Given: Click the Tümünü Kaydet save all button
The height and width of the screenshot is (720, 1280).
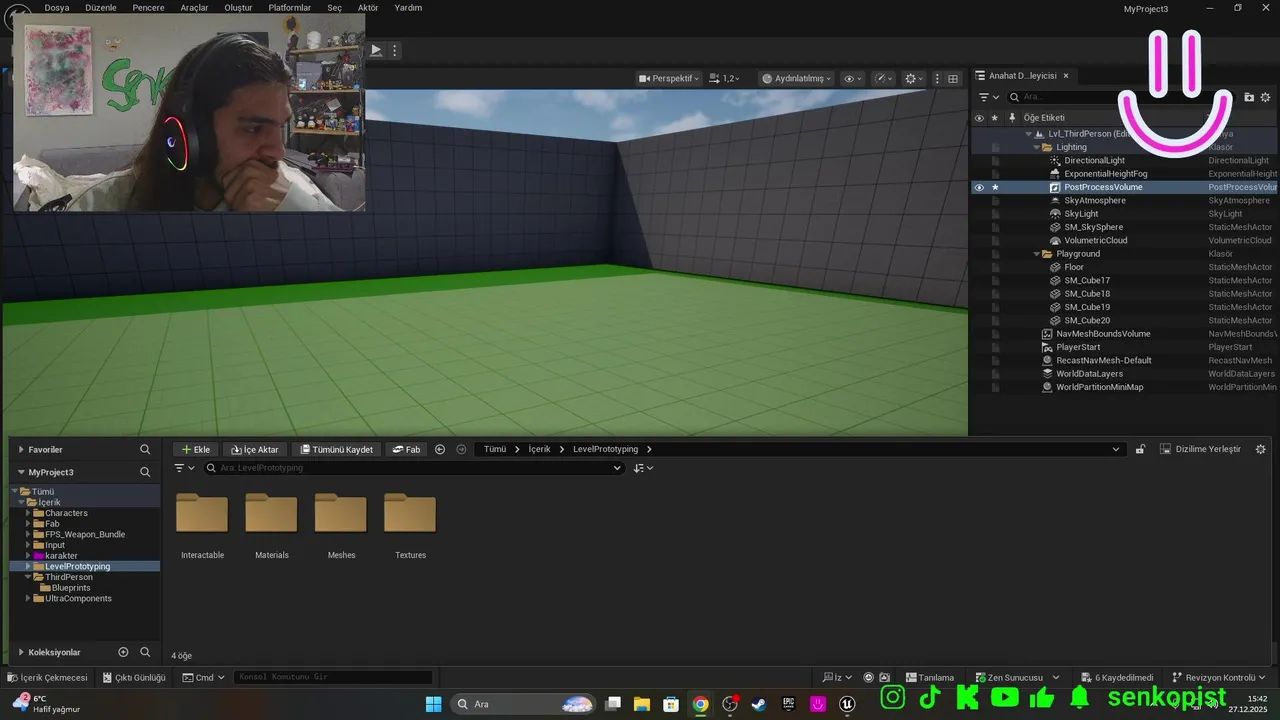Looking at the screenshot, I should point(337,449).
